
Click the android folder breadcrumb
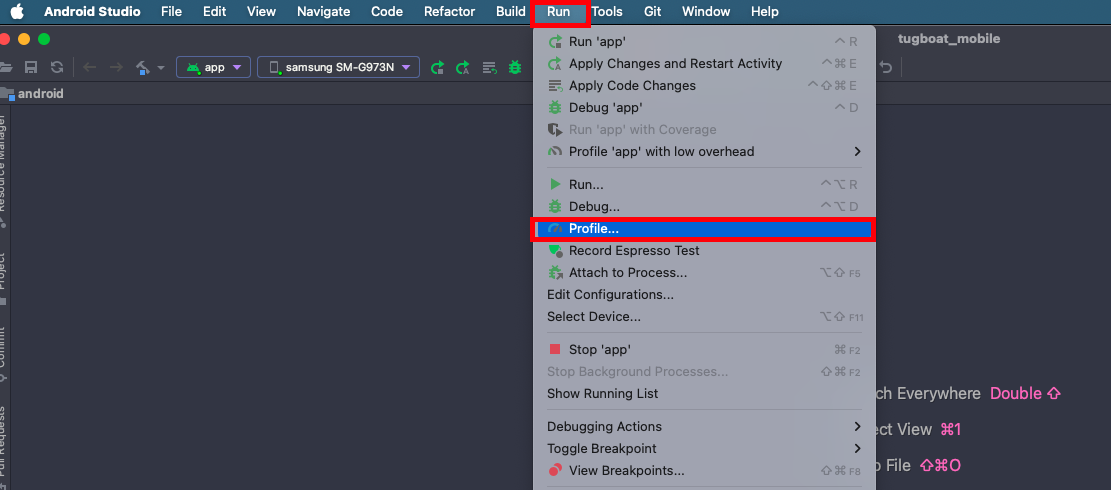pos(33,93)
